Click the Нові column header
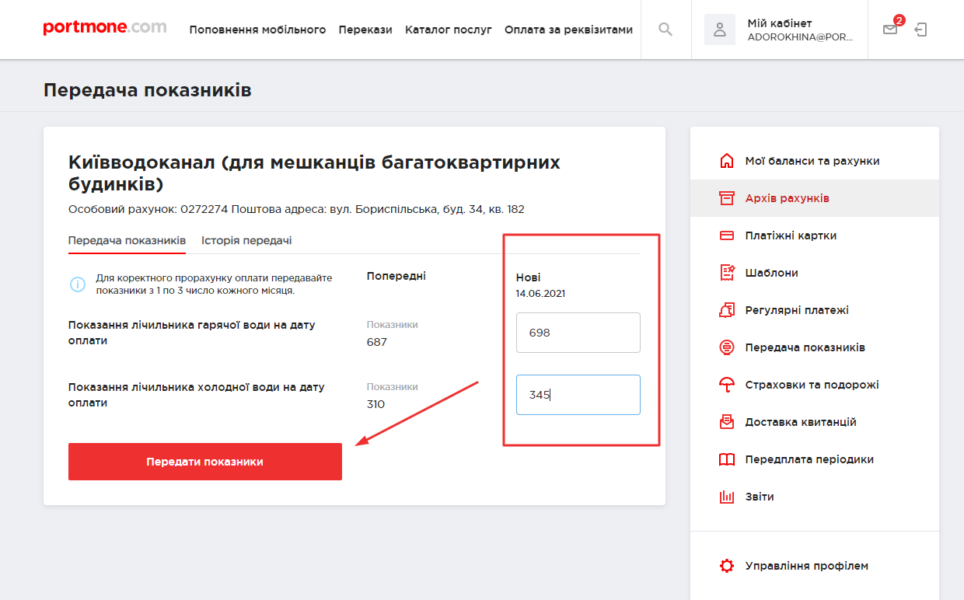 (528, 277)
